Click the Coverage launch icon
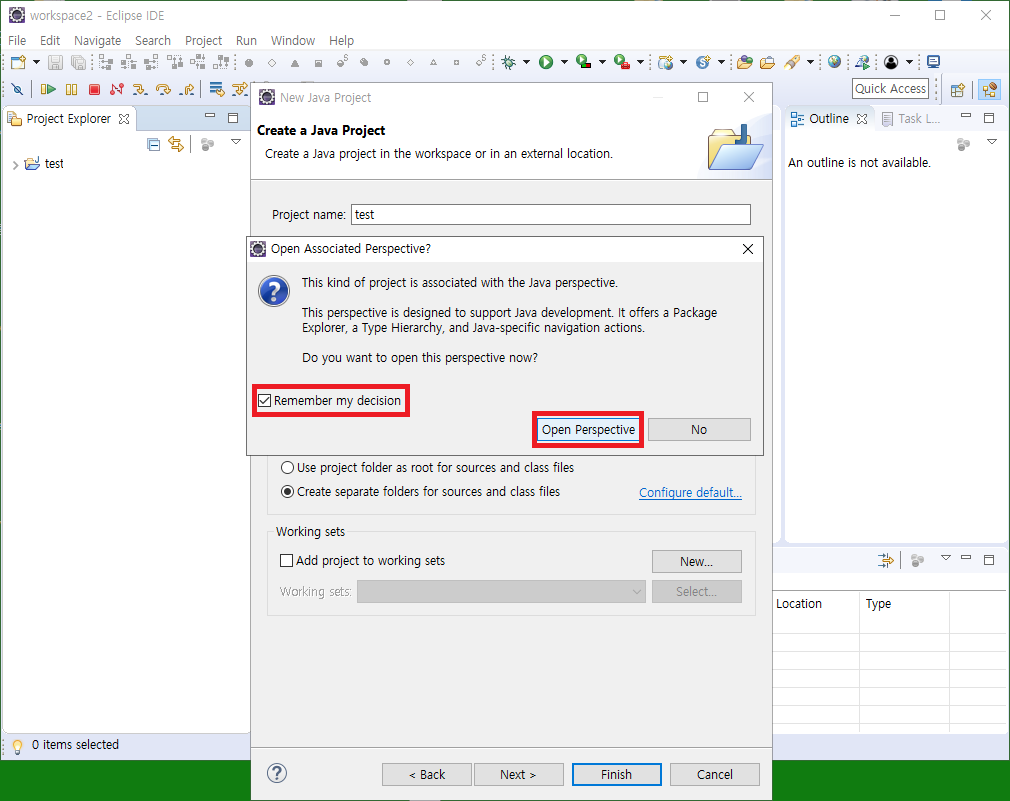The image size is (1010, 801). [584, 62]
